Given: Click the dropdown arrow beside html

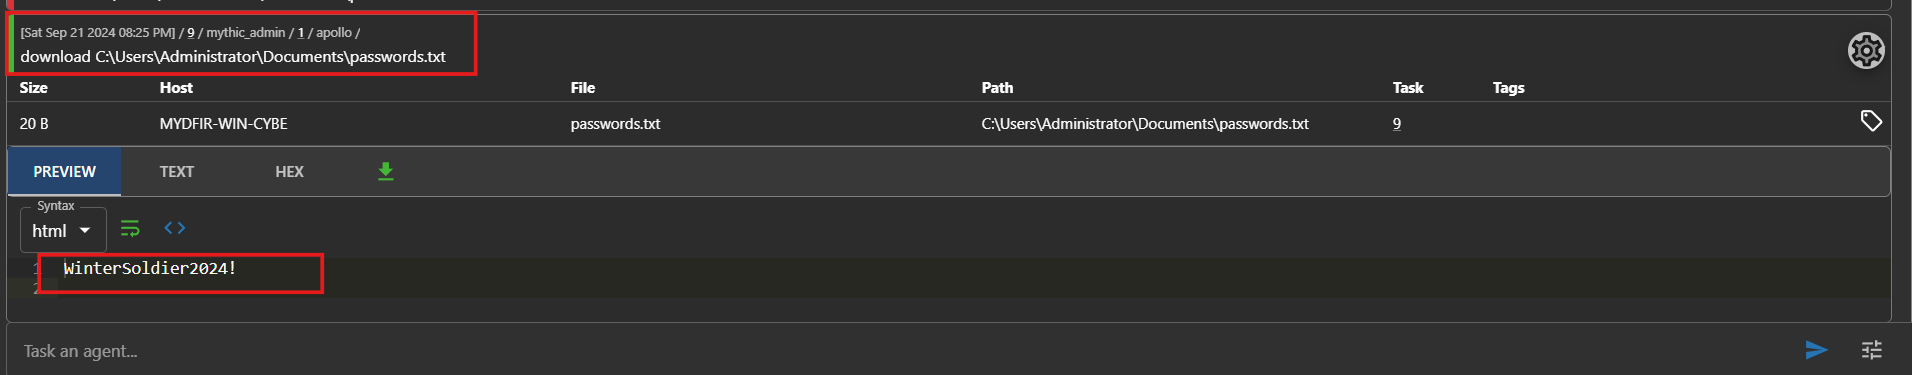Looking at the screenshot, I should (x=85, y=231).
